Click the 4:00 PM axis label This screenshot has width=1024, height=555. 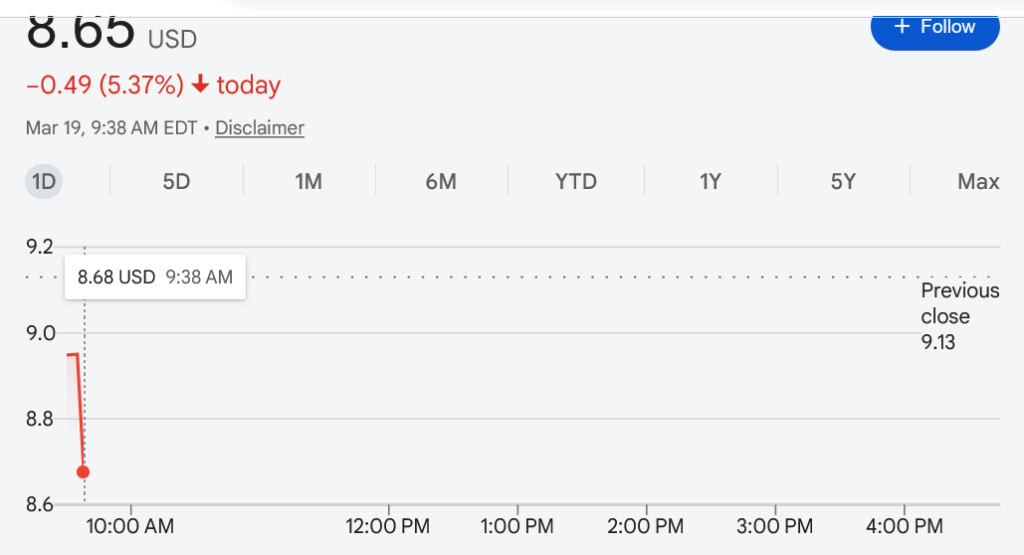[903, 526]
